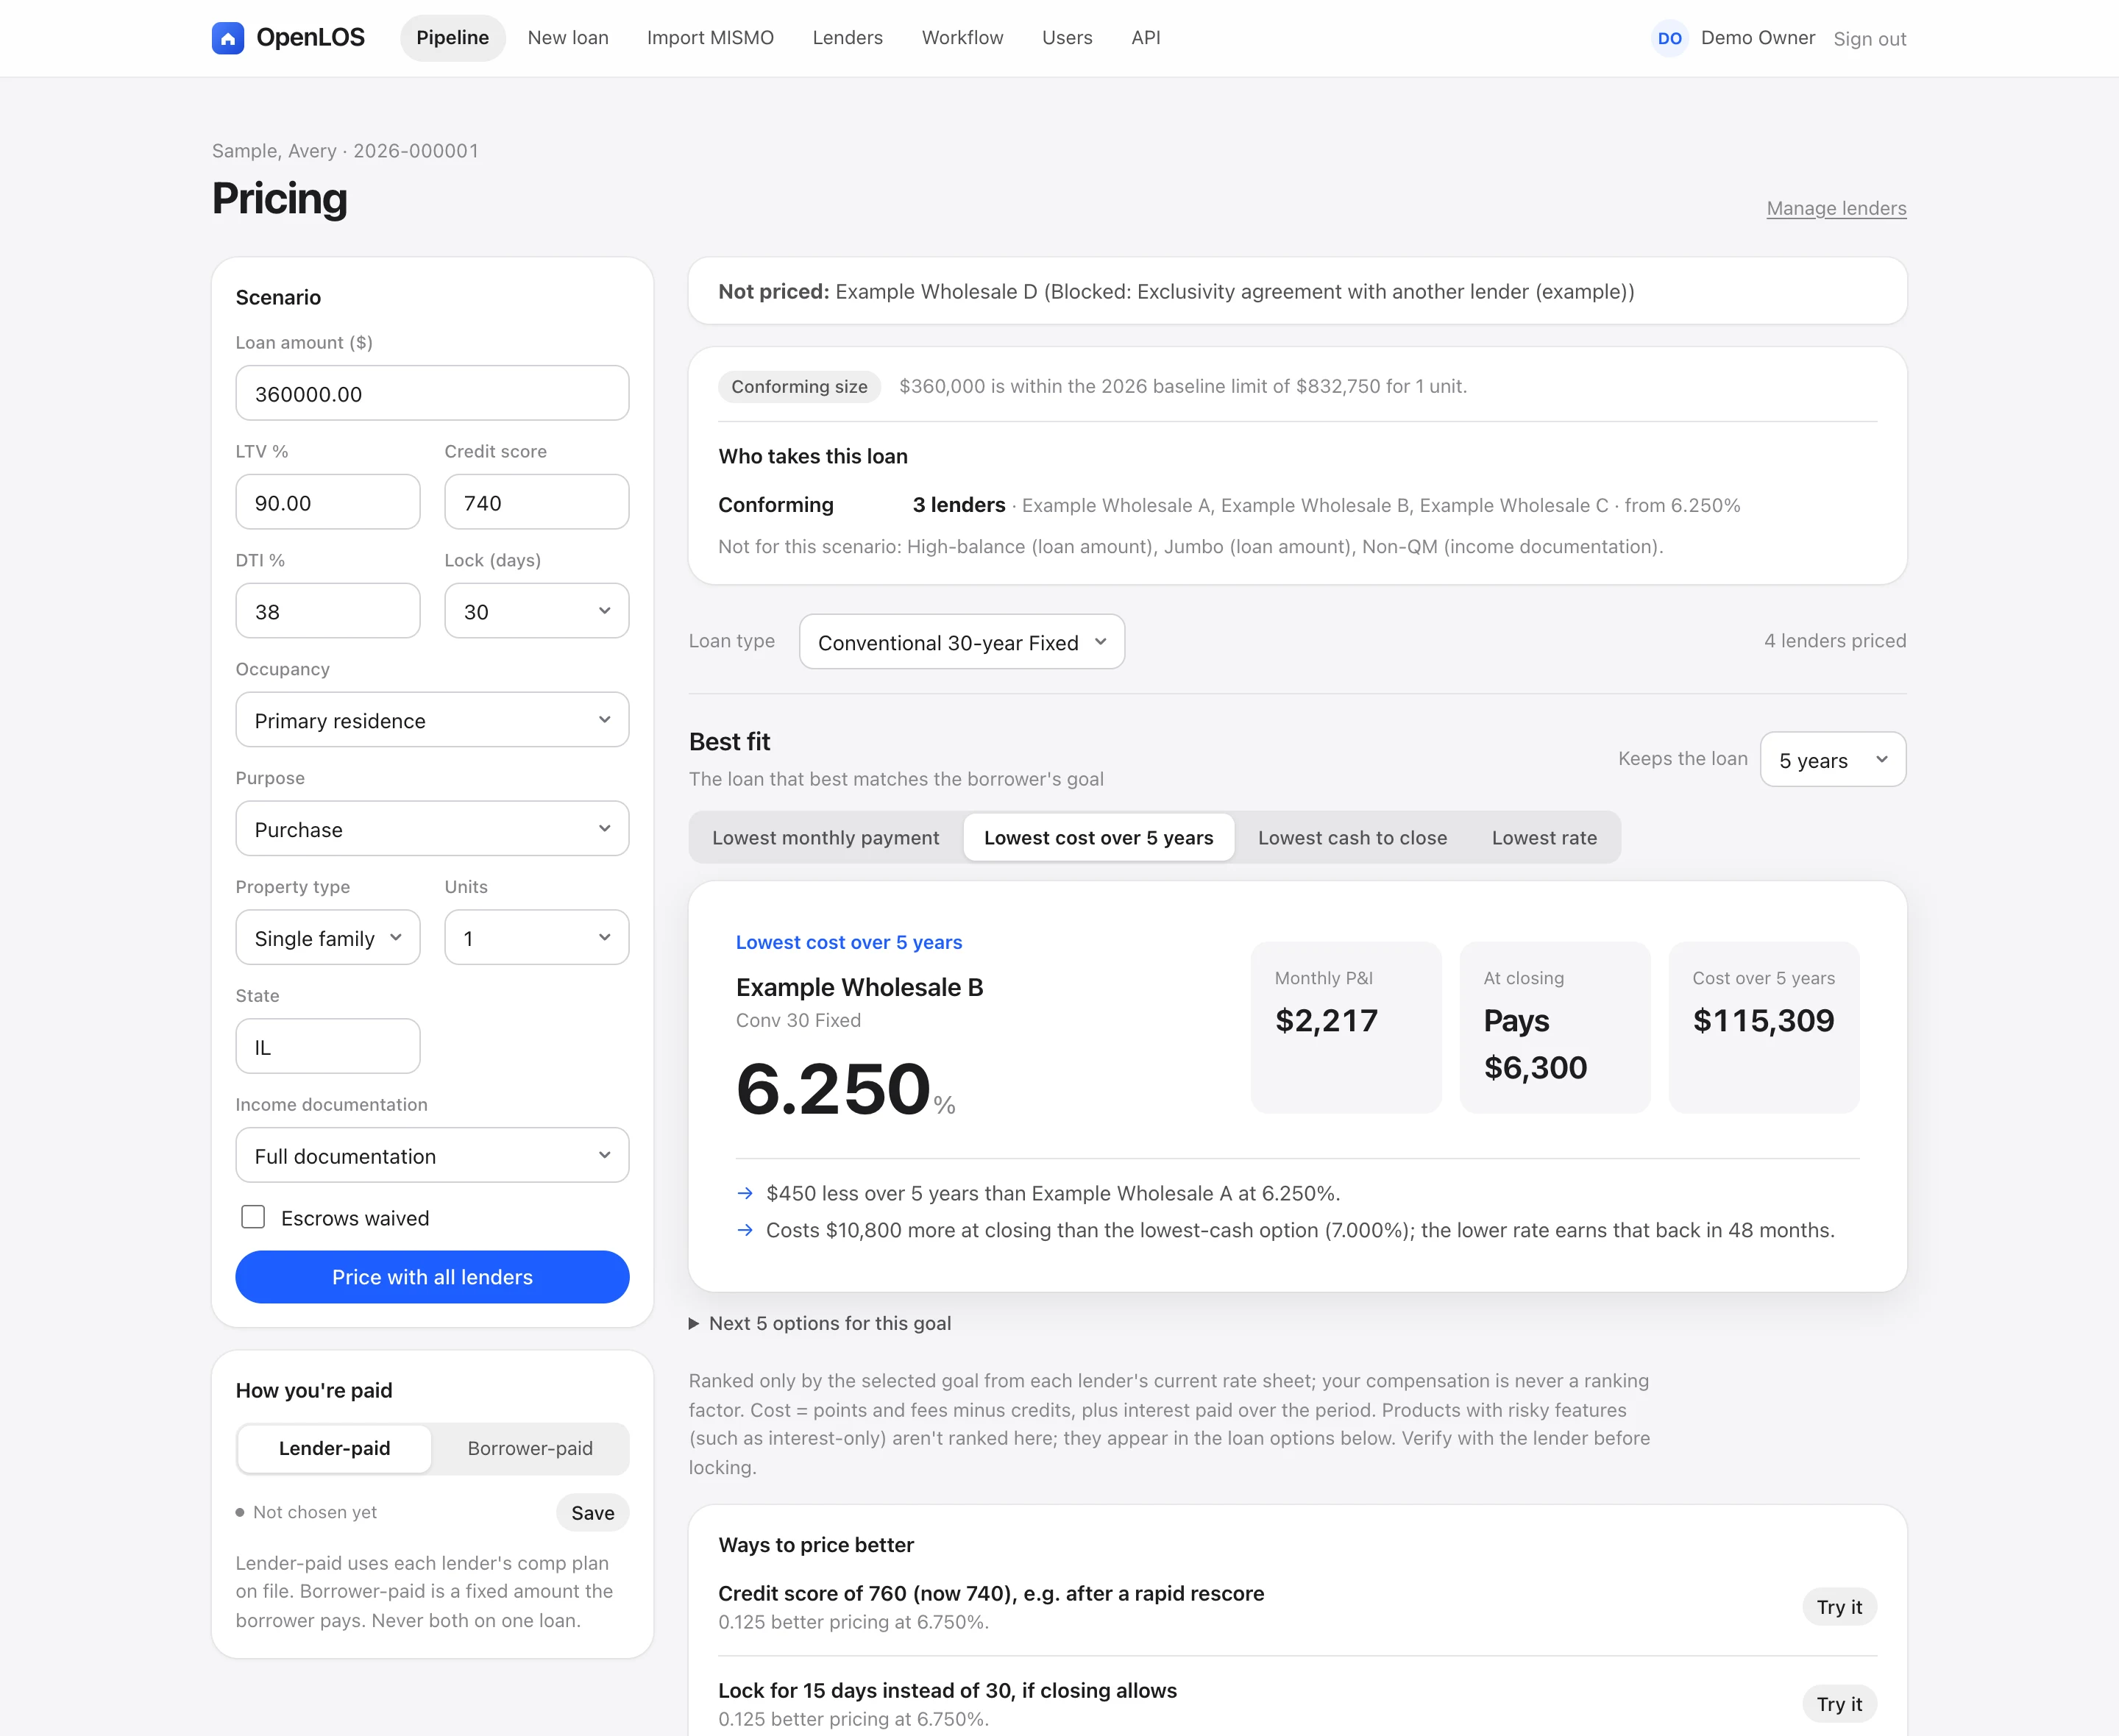Click the Example Wholesale B lender name
Image resolution: width=2119 pixels, height=1736 pixels.
tap(859, 987)
